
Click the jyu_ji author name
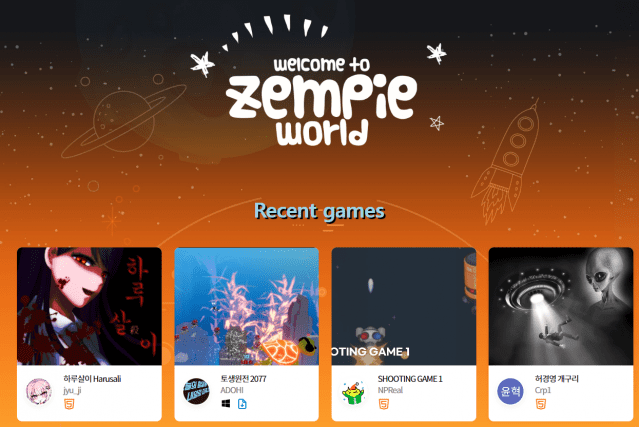point(72,390)
